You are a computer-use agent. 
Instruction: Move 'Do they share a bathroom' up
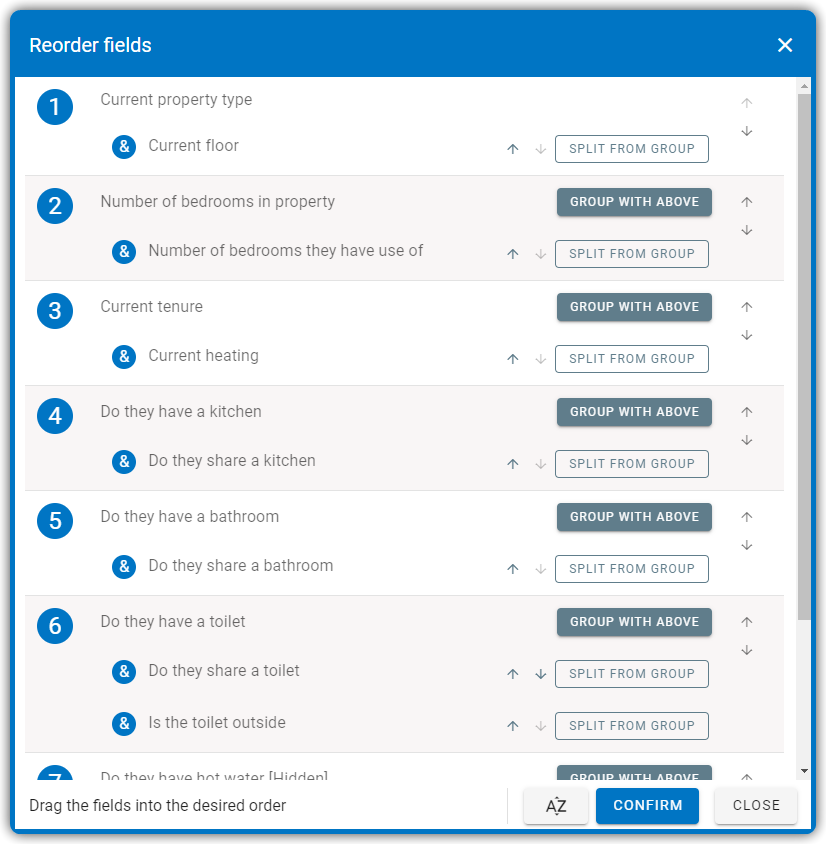513,569
